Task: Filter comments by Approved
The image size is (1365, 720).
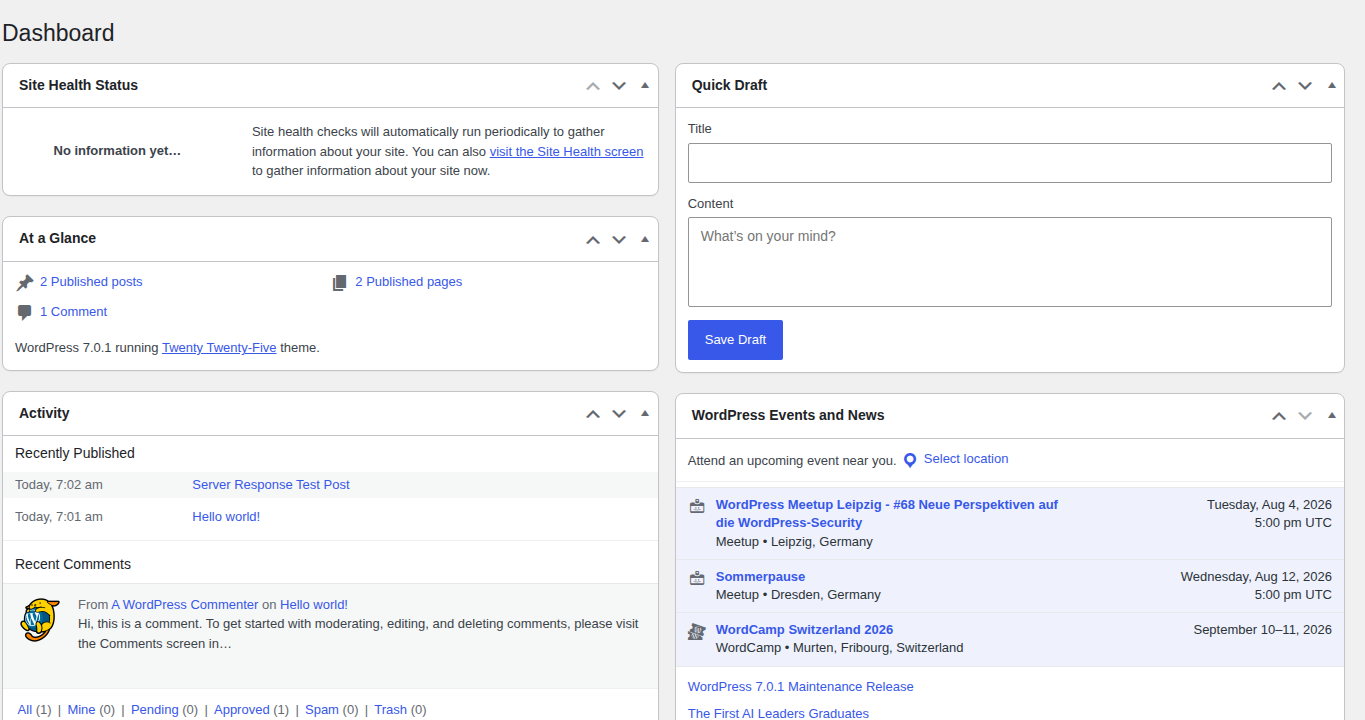Action: (x=242, y=710)
